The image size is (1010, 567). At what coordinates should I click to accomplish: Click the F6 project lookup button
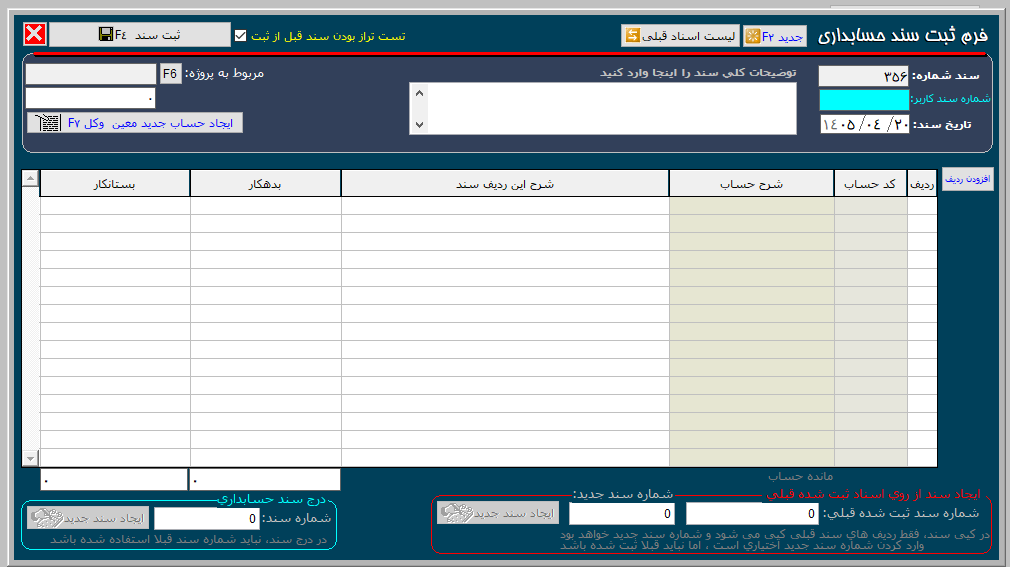pos(170,73)
